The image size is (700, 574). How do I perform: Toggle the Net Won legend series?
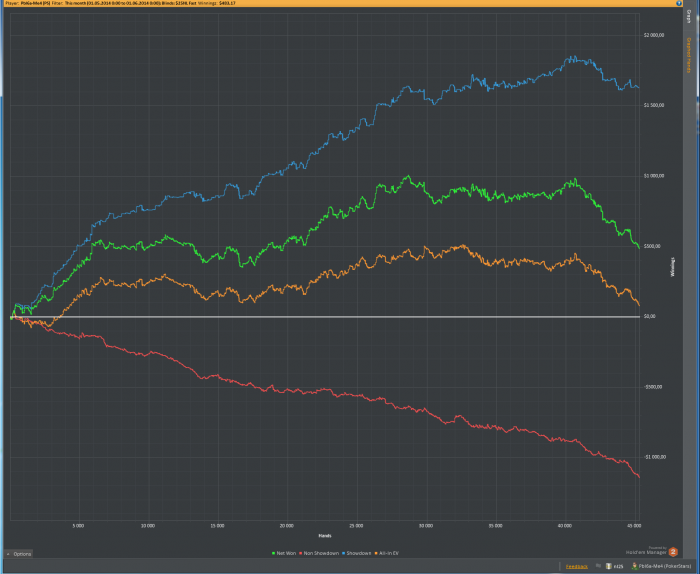[283, 553]
